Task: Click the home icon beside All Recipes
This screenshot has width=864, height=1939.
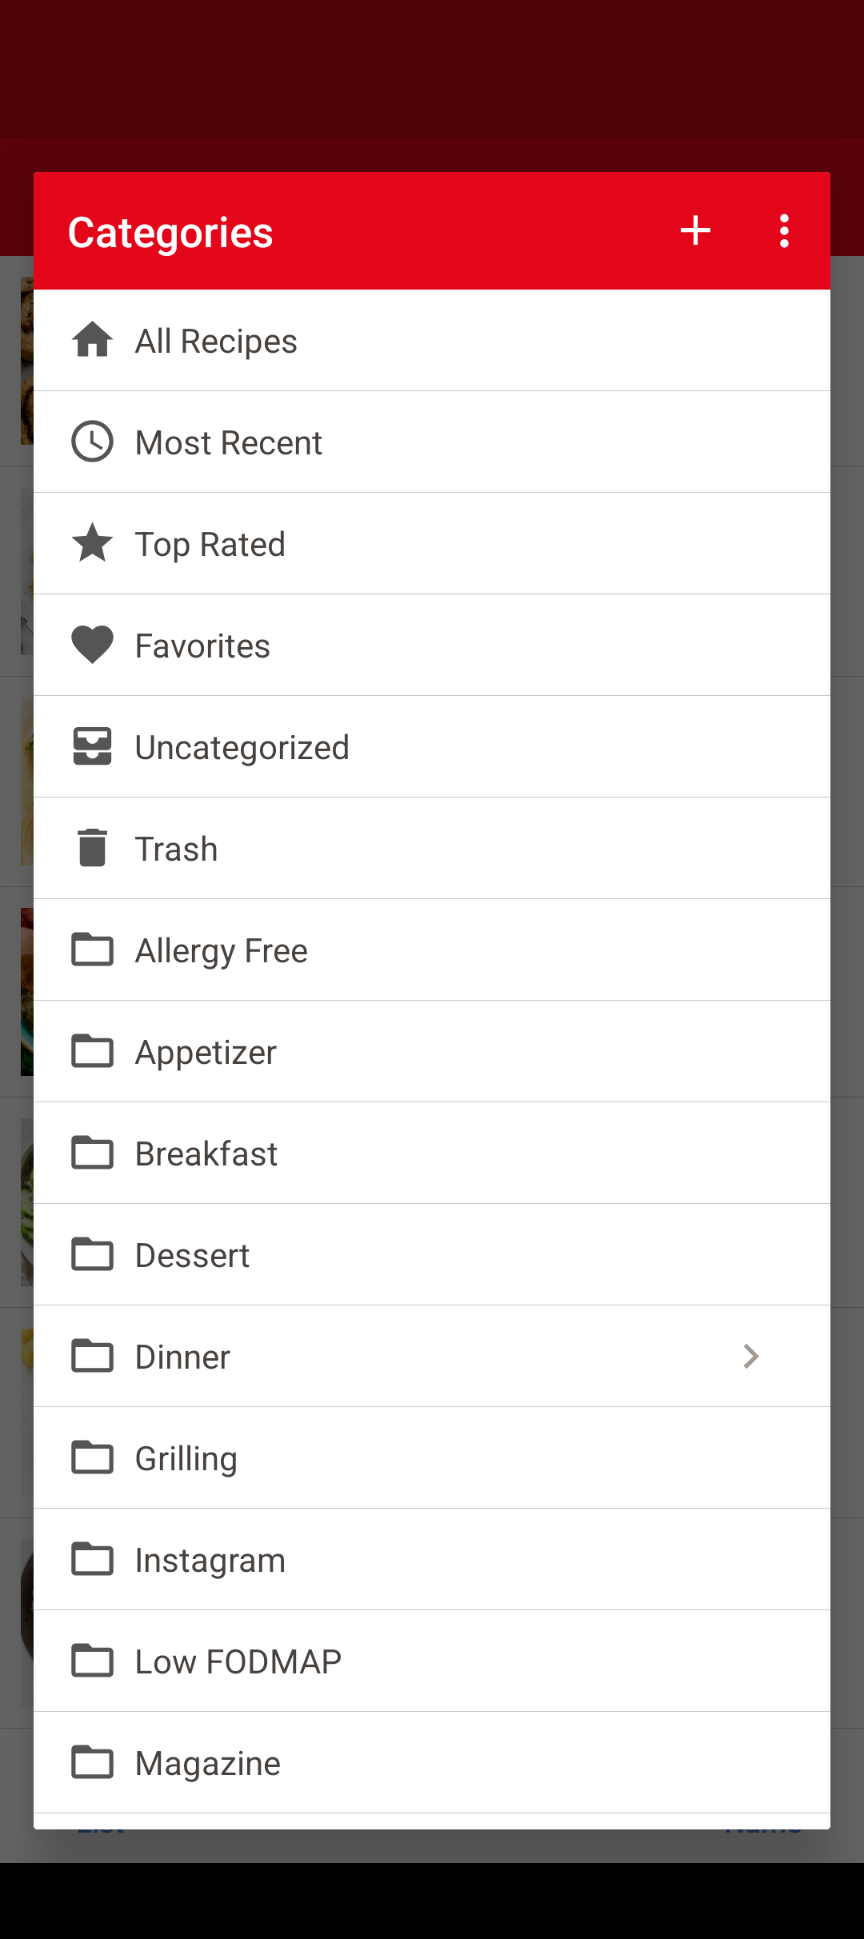Action: (x=92, y=341)
